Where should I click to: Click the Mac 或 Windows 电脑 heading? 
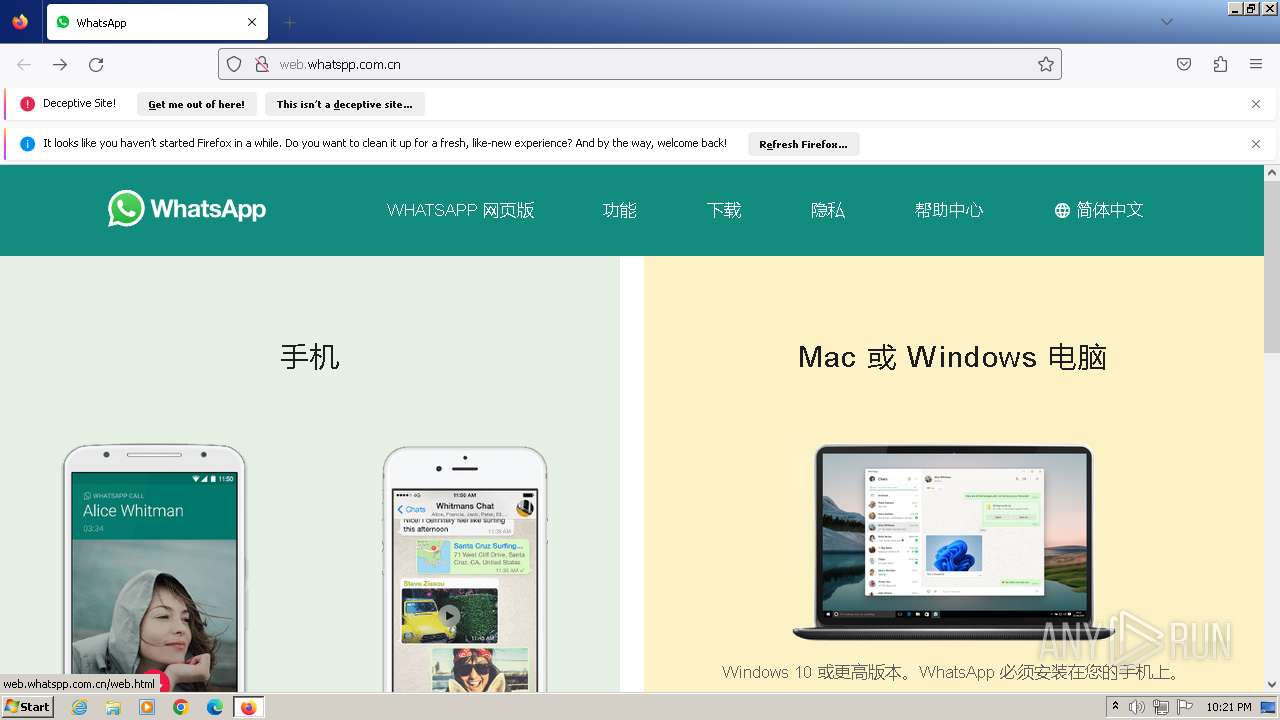(952, 357)
